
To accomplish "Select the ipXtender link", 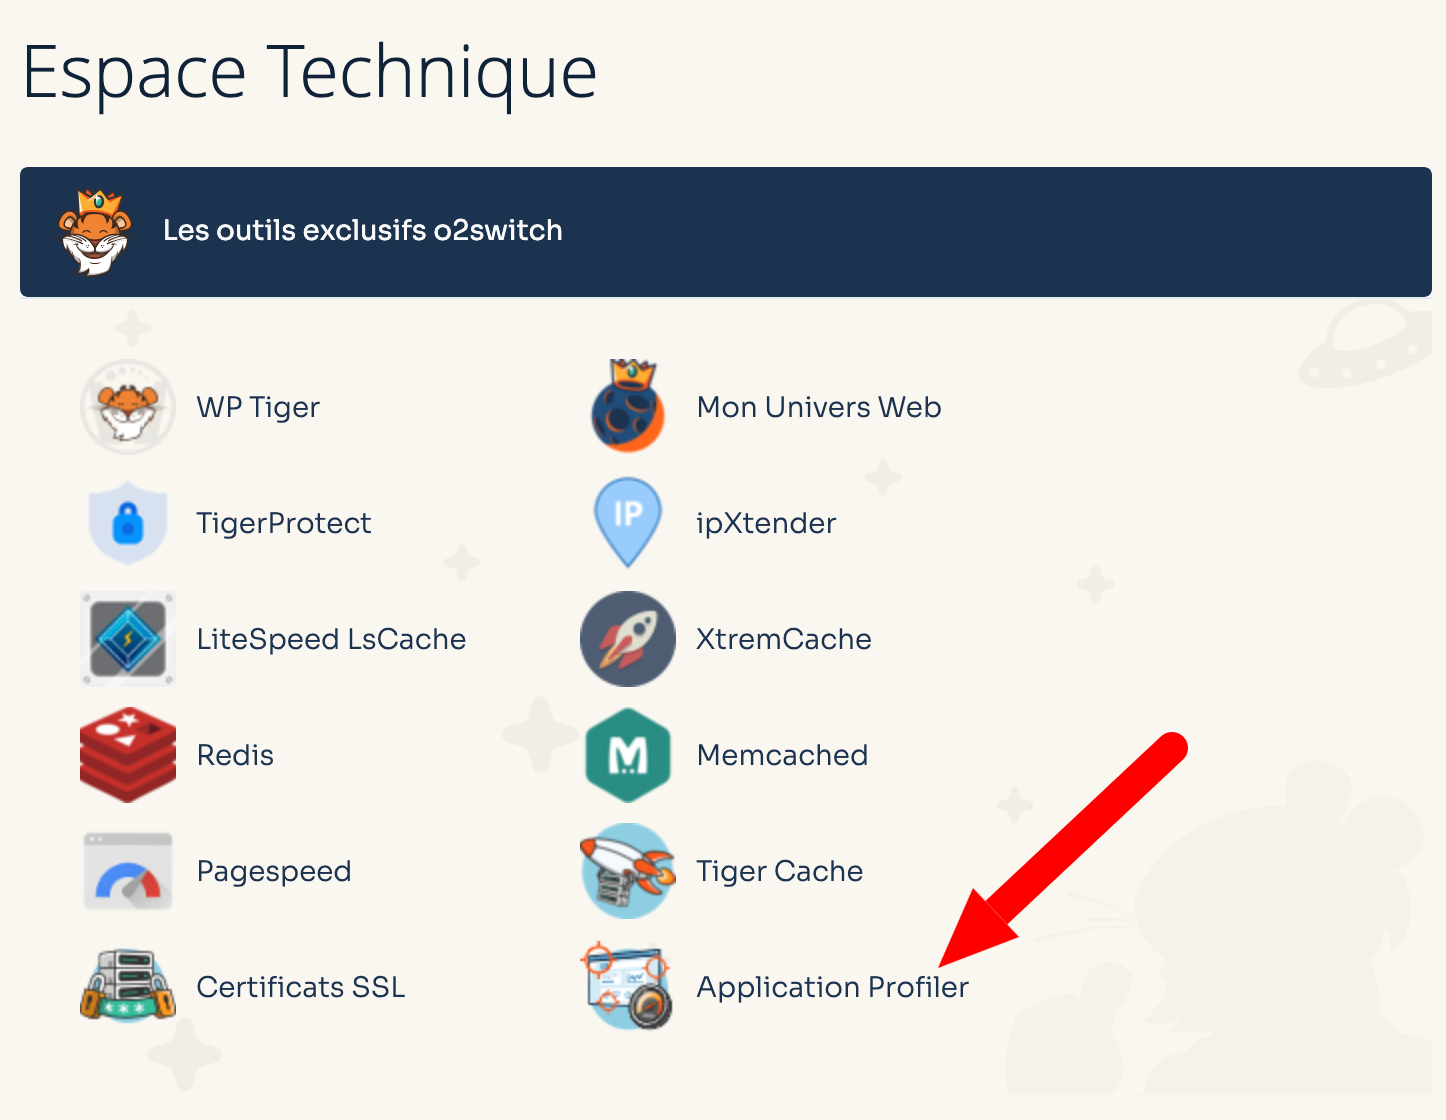I will [x=766, y=523].
